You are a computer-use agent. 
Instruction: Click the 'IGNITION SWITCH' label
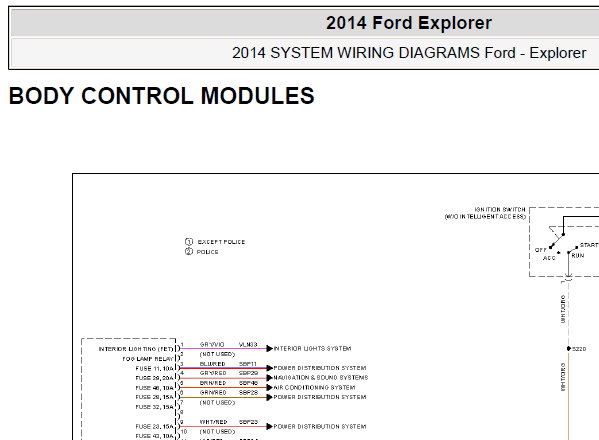coord(500,210)
